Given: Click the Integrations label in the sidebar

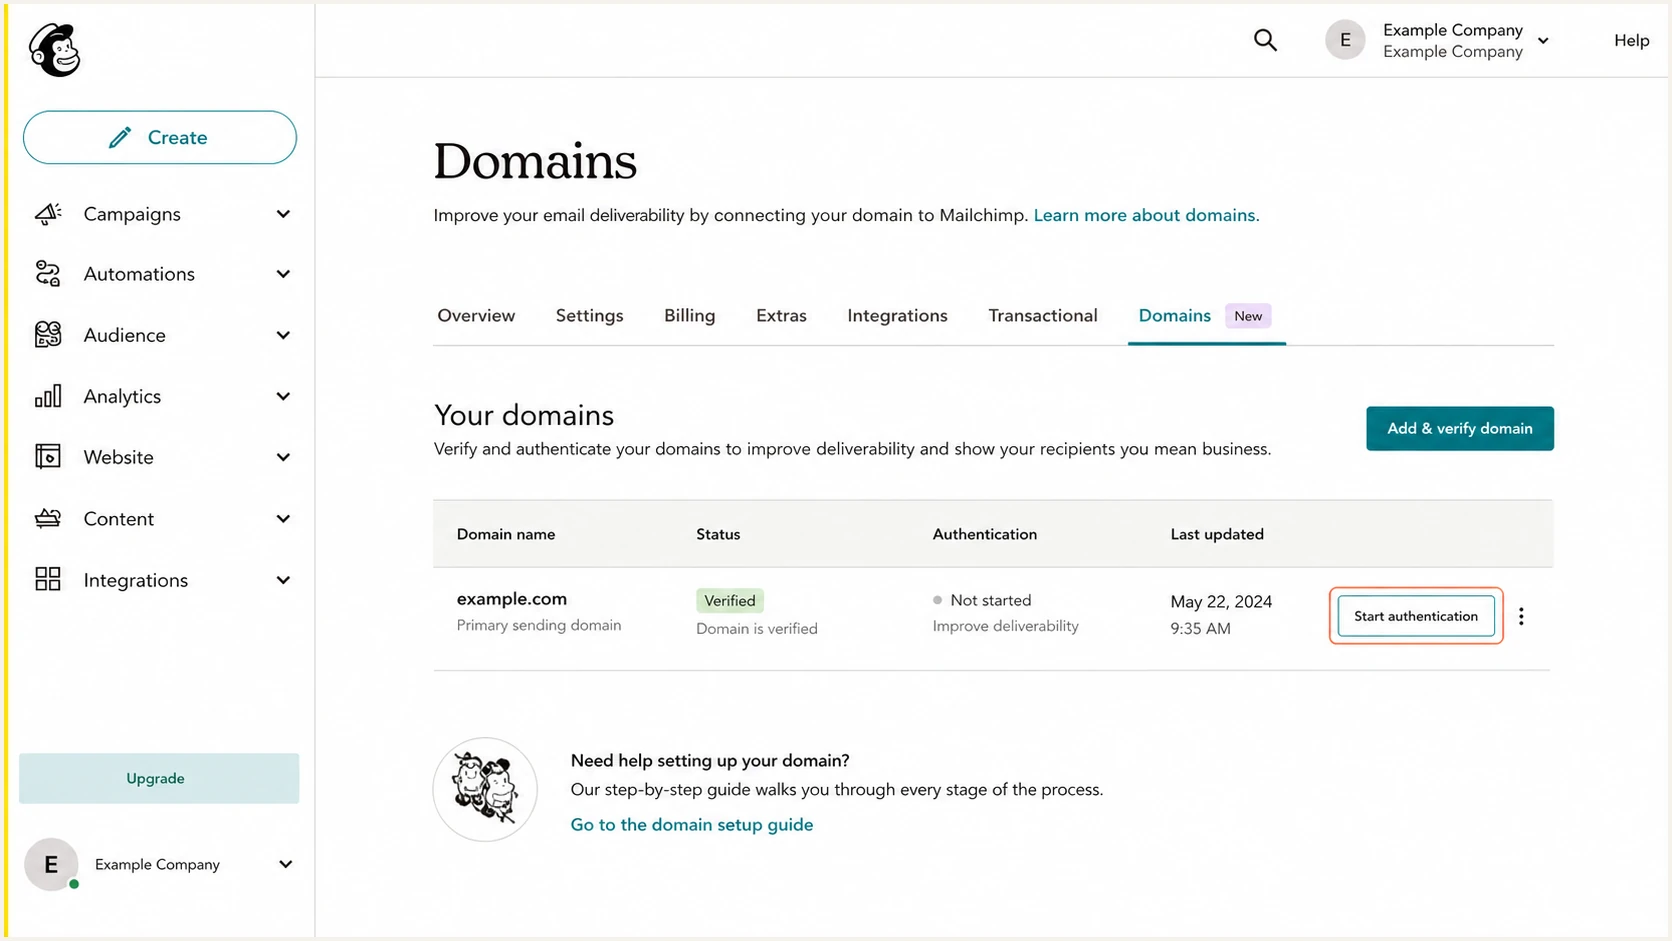Looking at the screenshot, I should (135, 580).
